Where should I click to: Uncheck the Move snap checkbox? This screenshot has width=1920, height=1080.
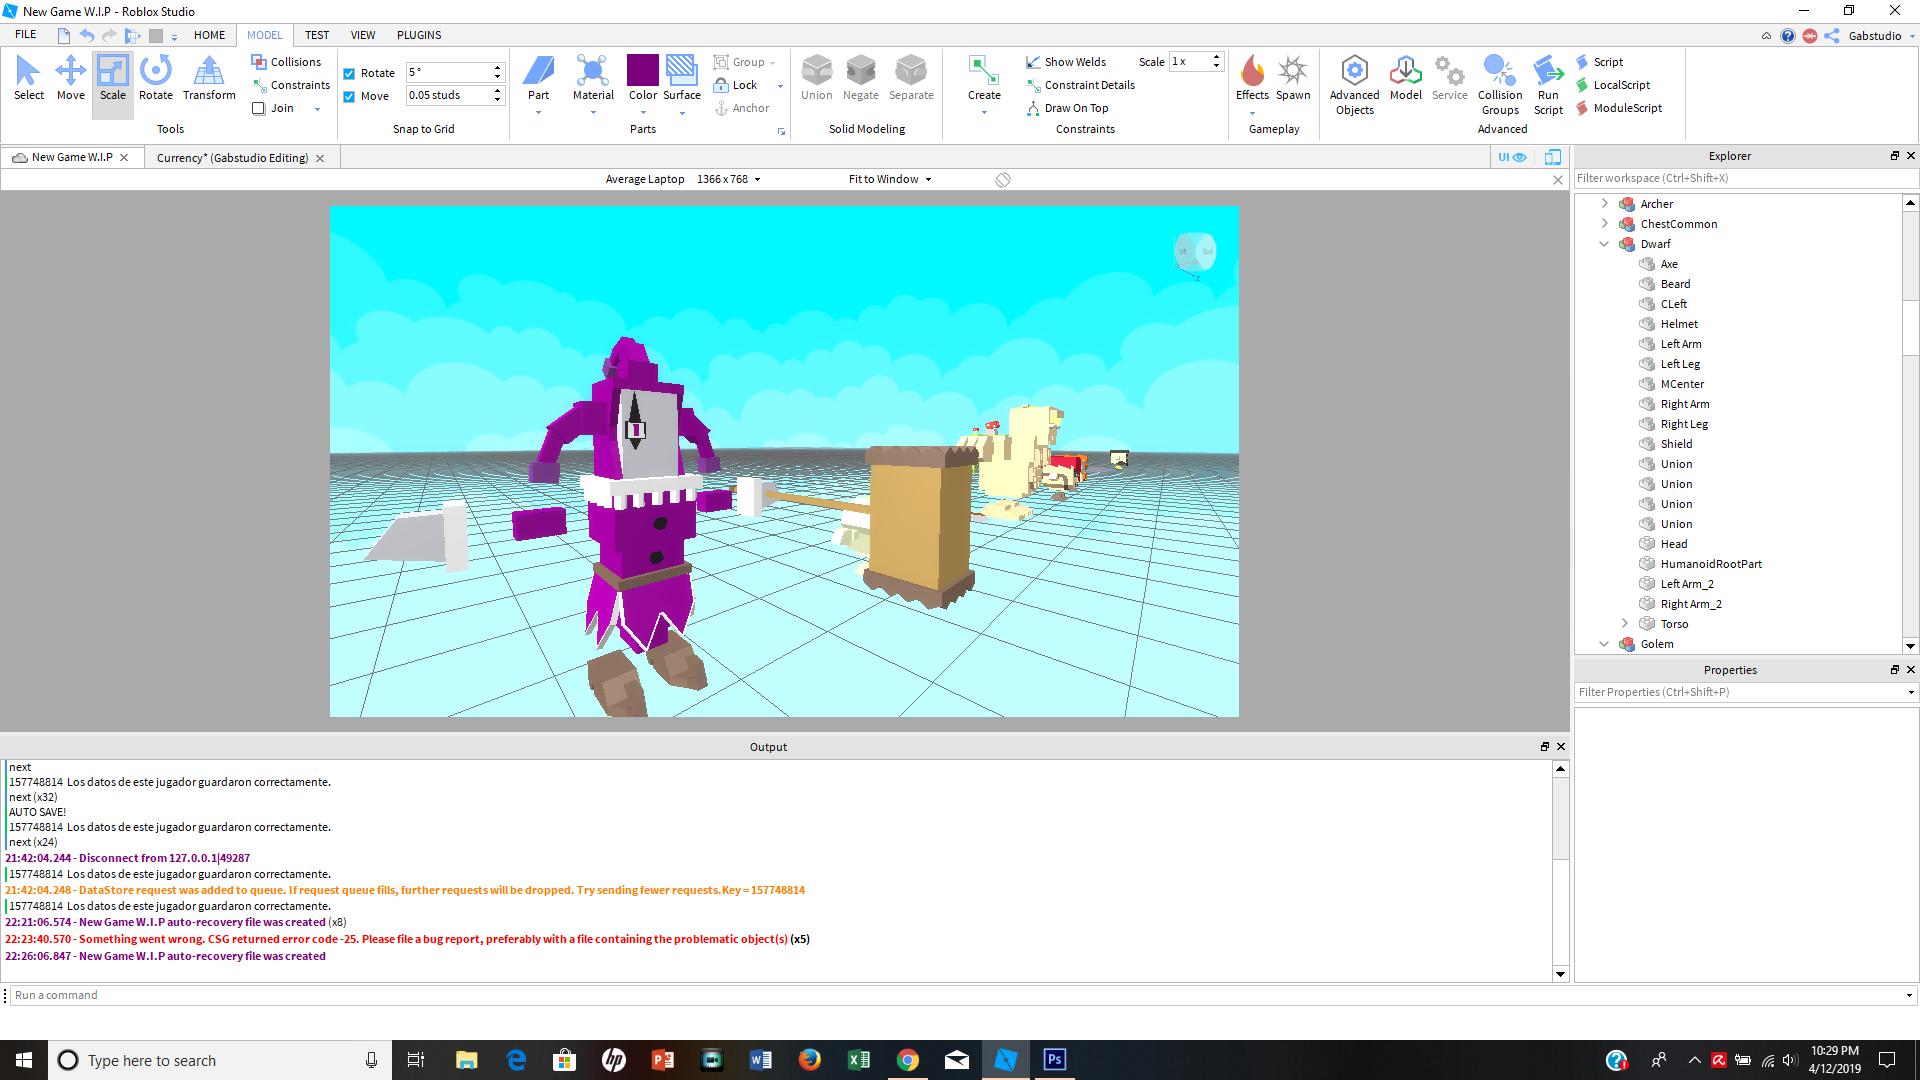tap(349, 97)
